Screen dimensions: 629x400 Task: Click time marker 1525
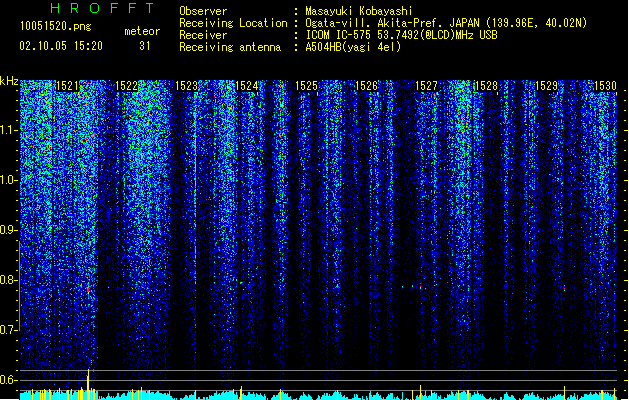pyautogui.click(x=306, y=86)
